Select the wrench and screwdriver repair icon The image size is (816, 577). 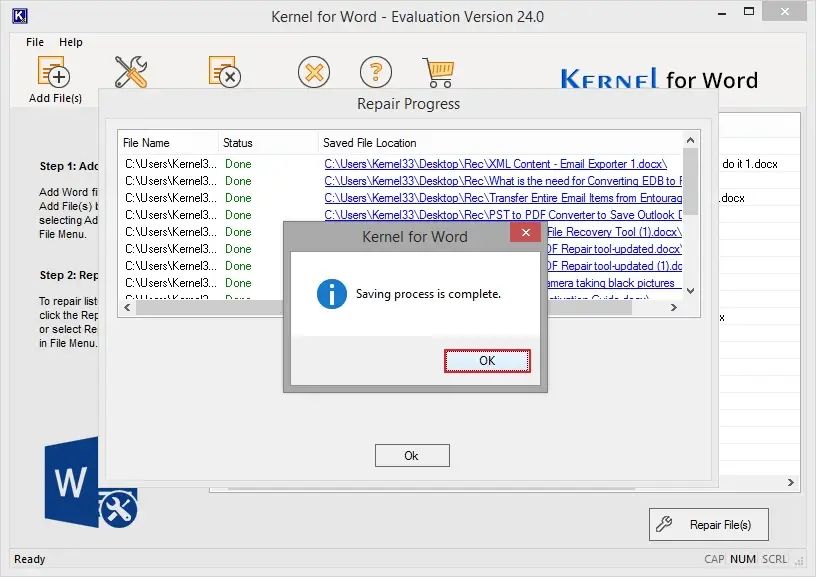[131, 72]
